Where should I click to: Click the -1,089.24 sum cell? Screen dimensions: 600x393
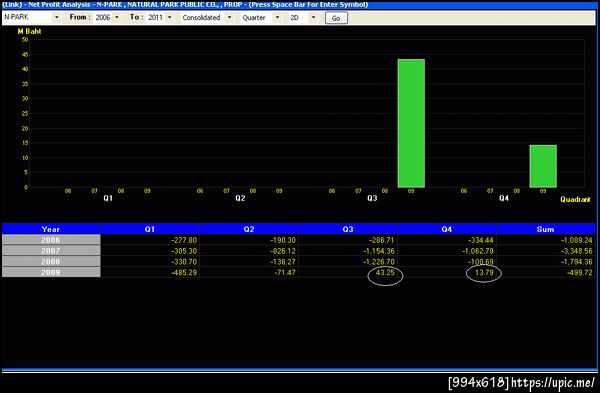click(576, 240)
